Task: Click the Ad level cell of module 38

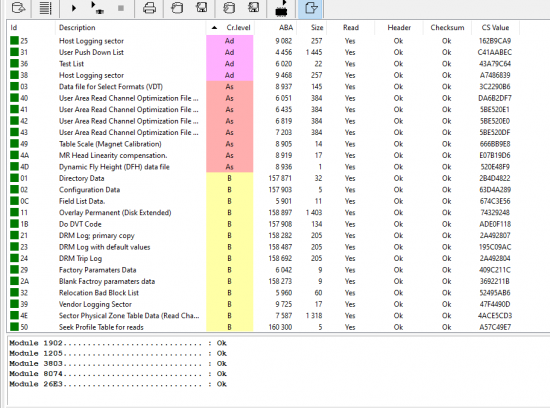Action: tap(229, 75)
